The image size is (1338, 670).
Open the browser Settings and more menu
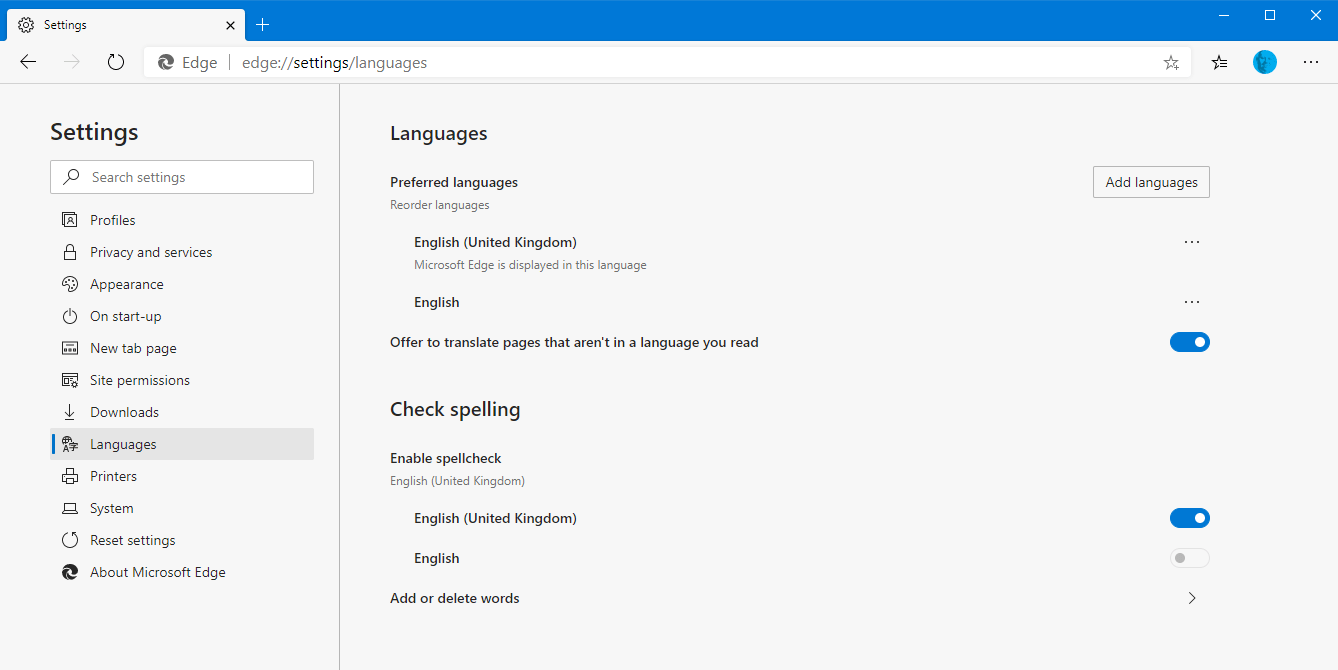[1311, 62]
